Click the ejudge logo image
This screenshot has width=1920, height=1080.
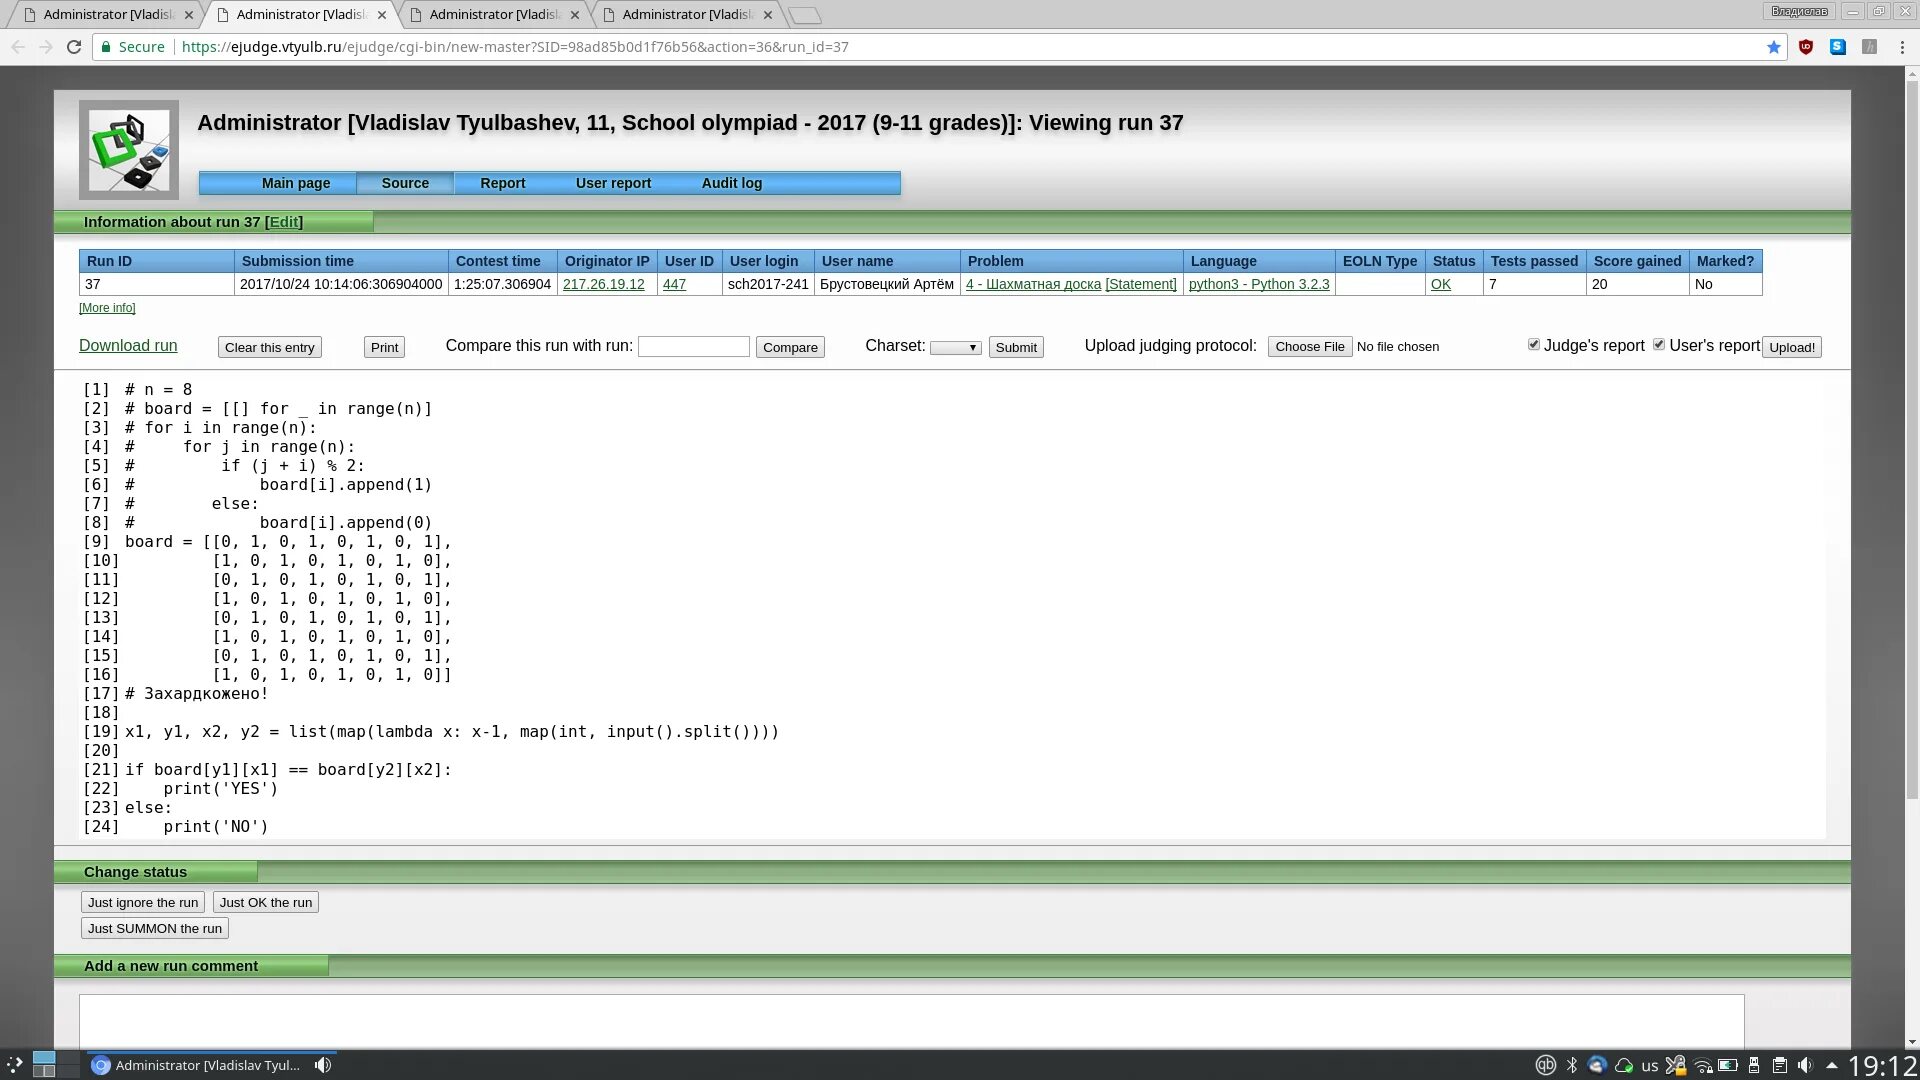[x=129, y=150]
